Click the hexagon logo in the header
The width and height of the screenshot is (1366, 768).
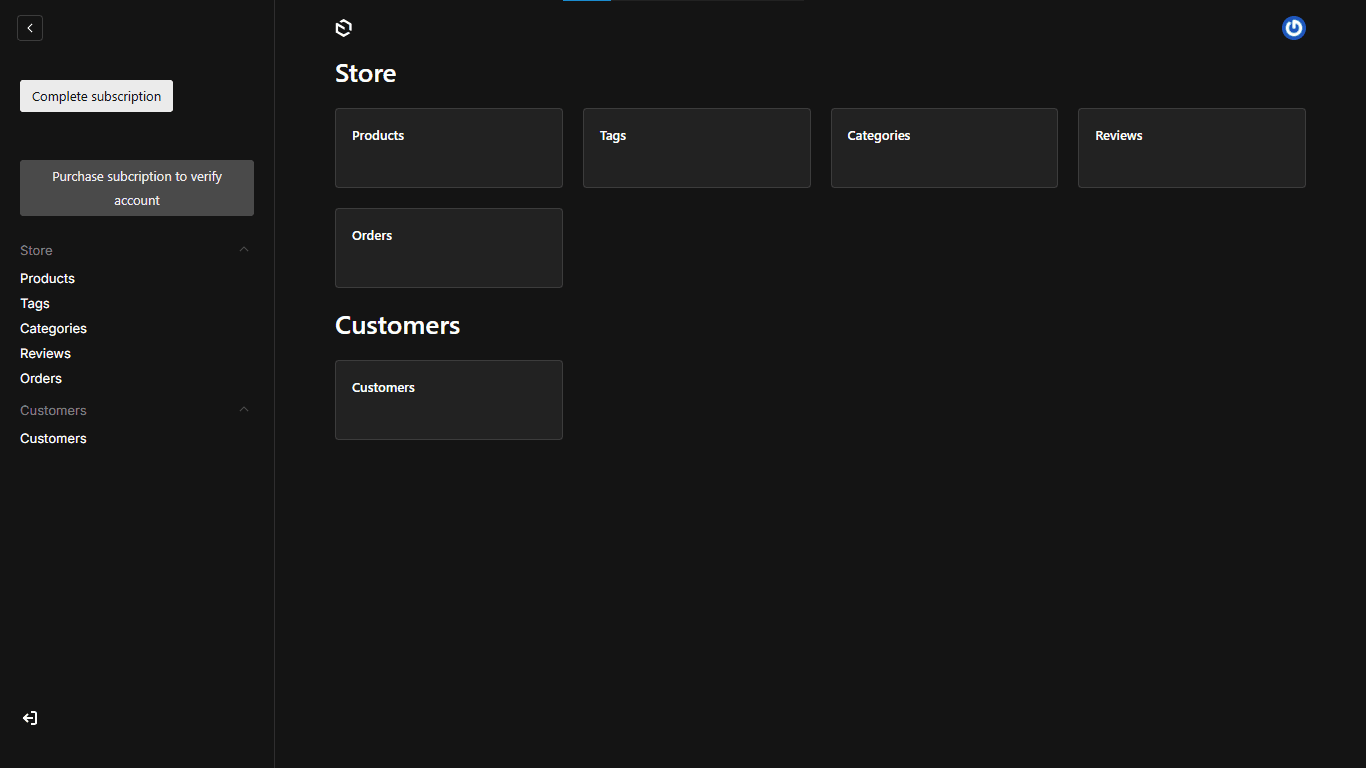click(344, 28)
